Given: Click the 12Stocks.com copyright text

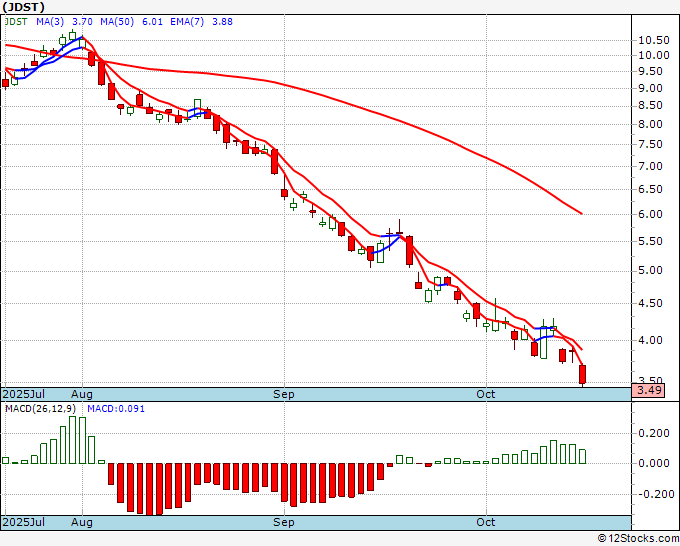Looking at the screenshot, I should tap(638, 539).
